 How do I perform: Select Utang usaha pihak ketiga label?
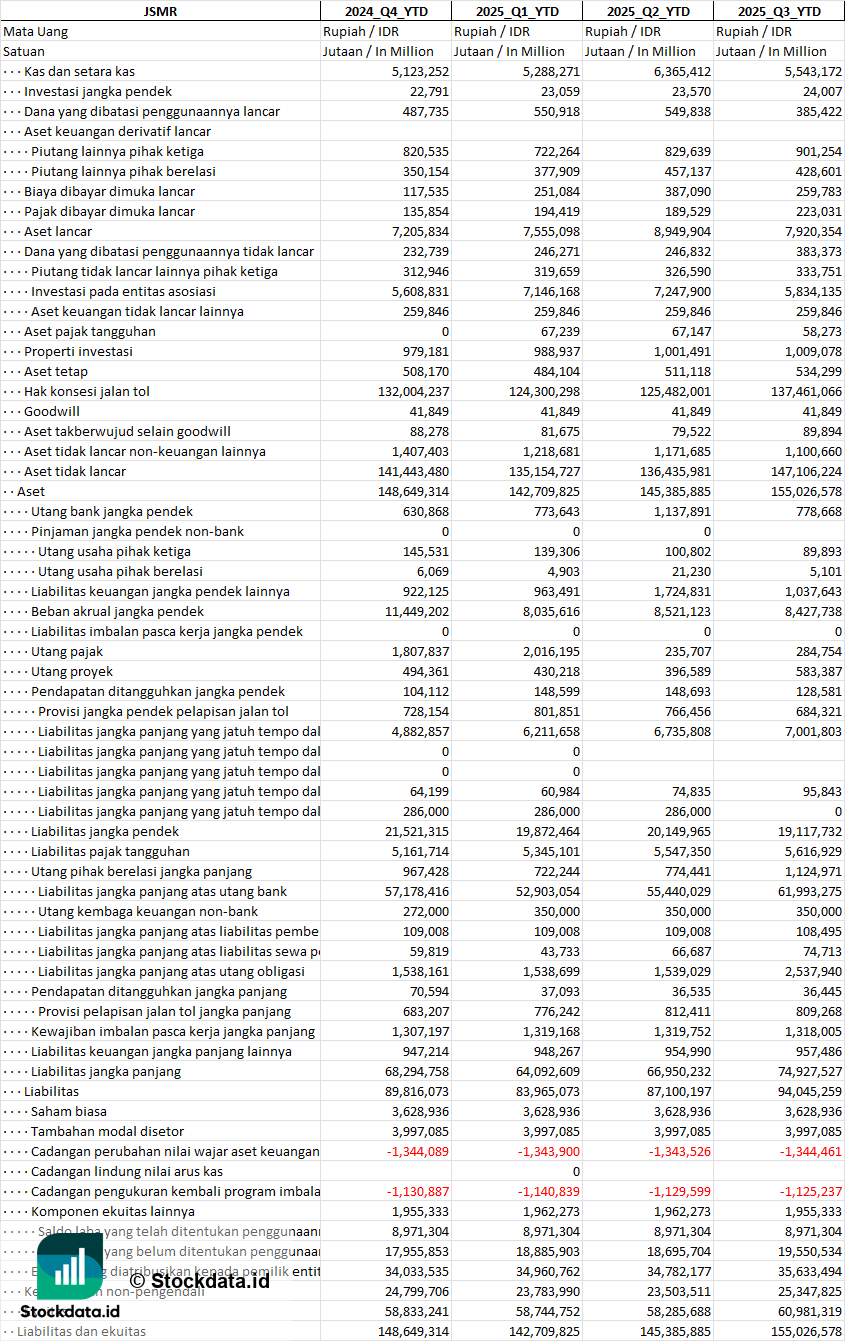[x=114, y=551]
